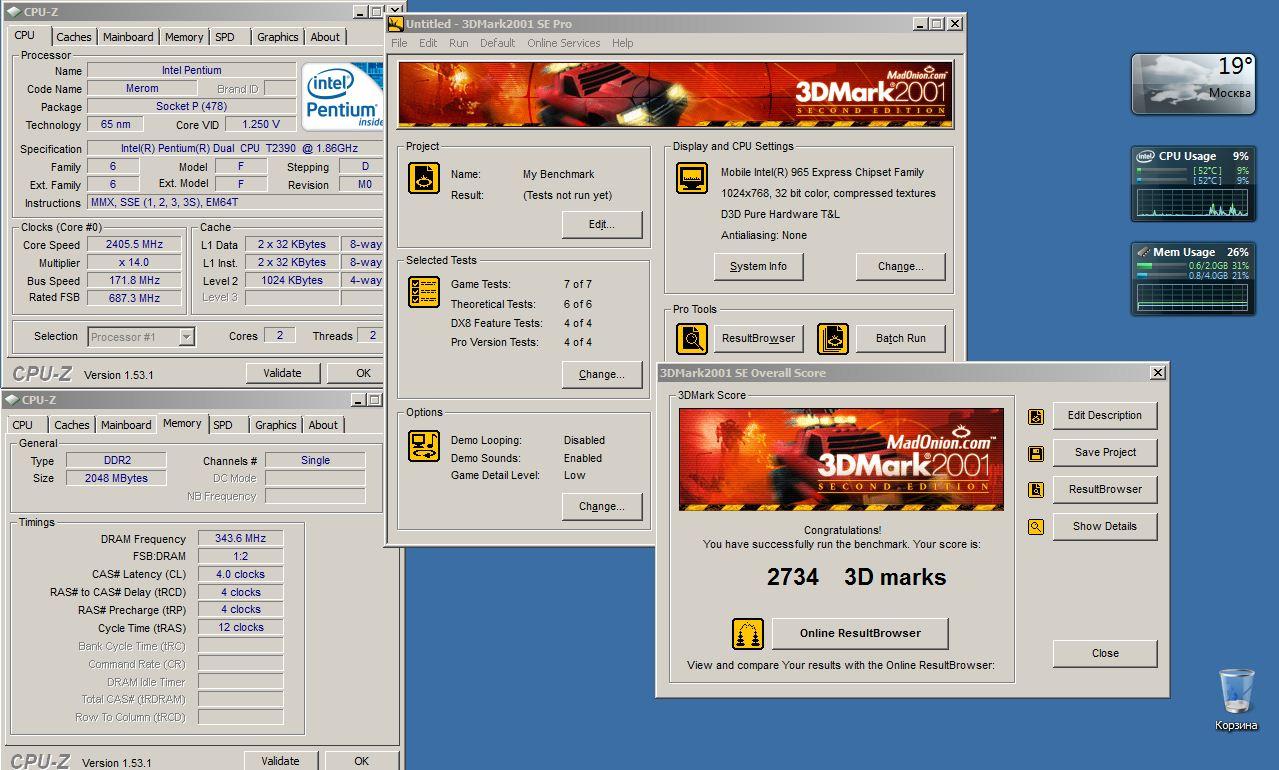Open the Run menu in 3DMark2001

459,43
